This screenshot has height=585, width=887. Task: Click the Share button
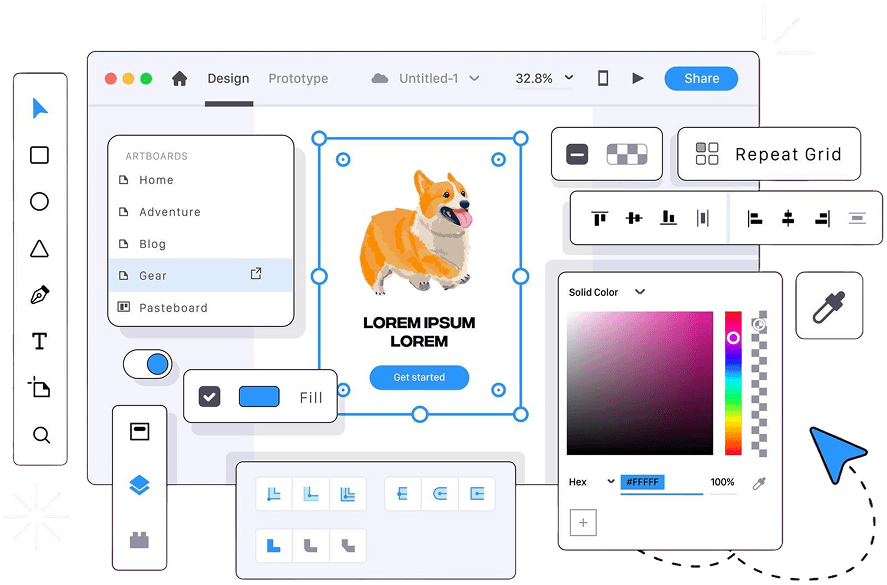pyautogui.click(x=701, y=79)
